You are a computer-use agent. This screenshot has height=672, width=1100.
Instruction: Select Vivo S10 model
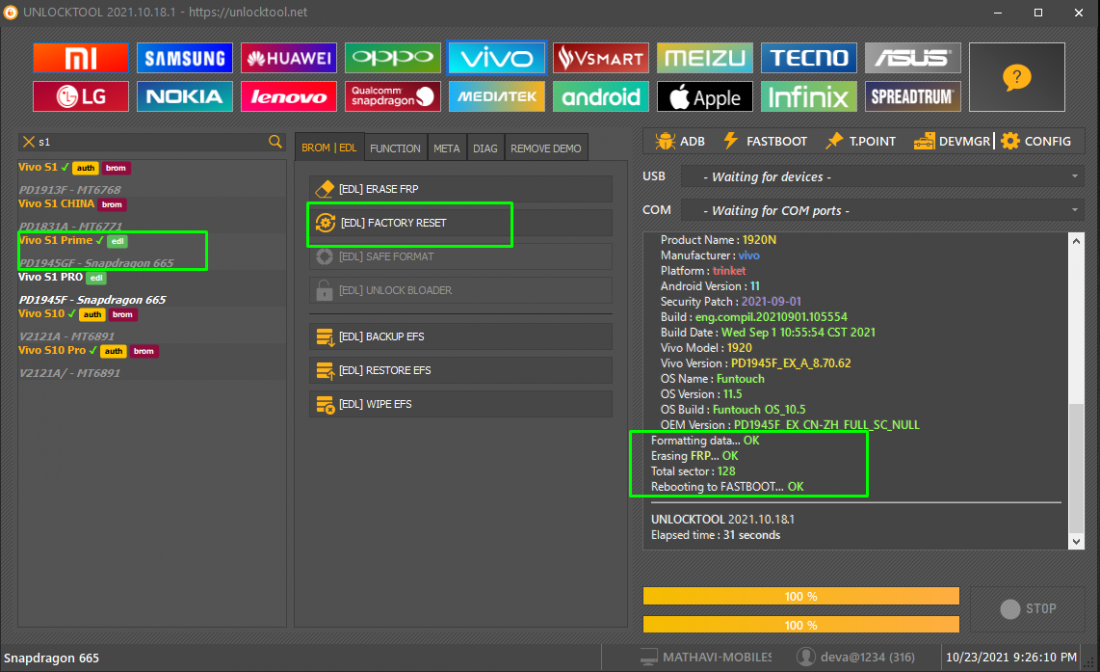click(x=152, y=324)
